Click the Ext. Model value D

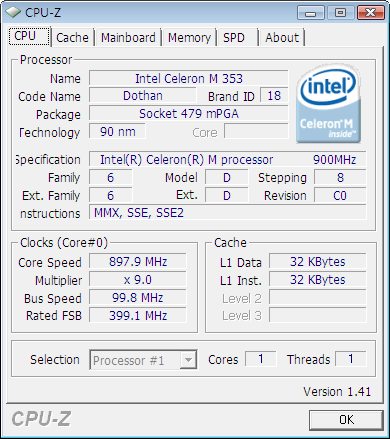[x=227, y=195]
